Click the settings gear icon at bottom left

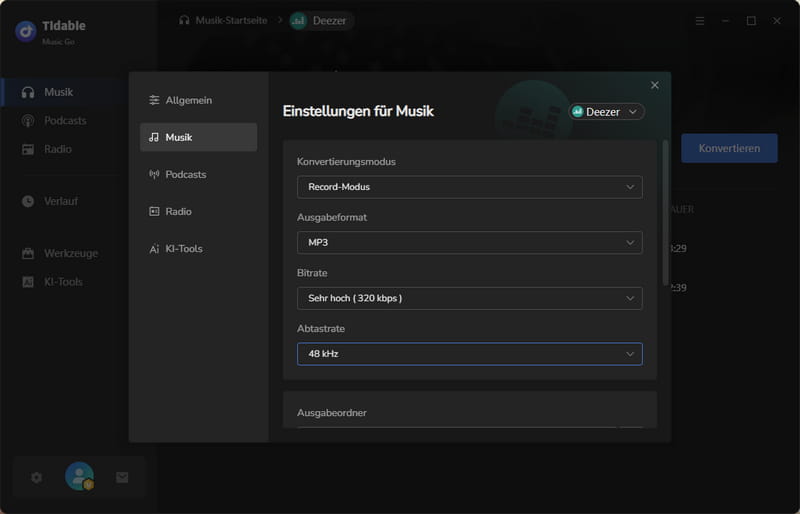click(36, 477)
